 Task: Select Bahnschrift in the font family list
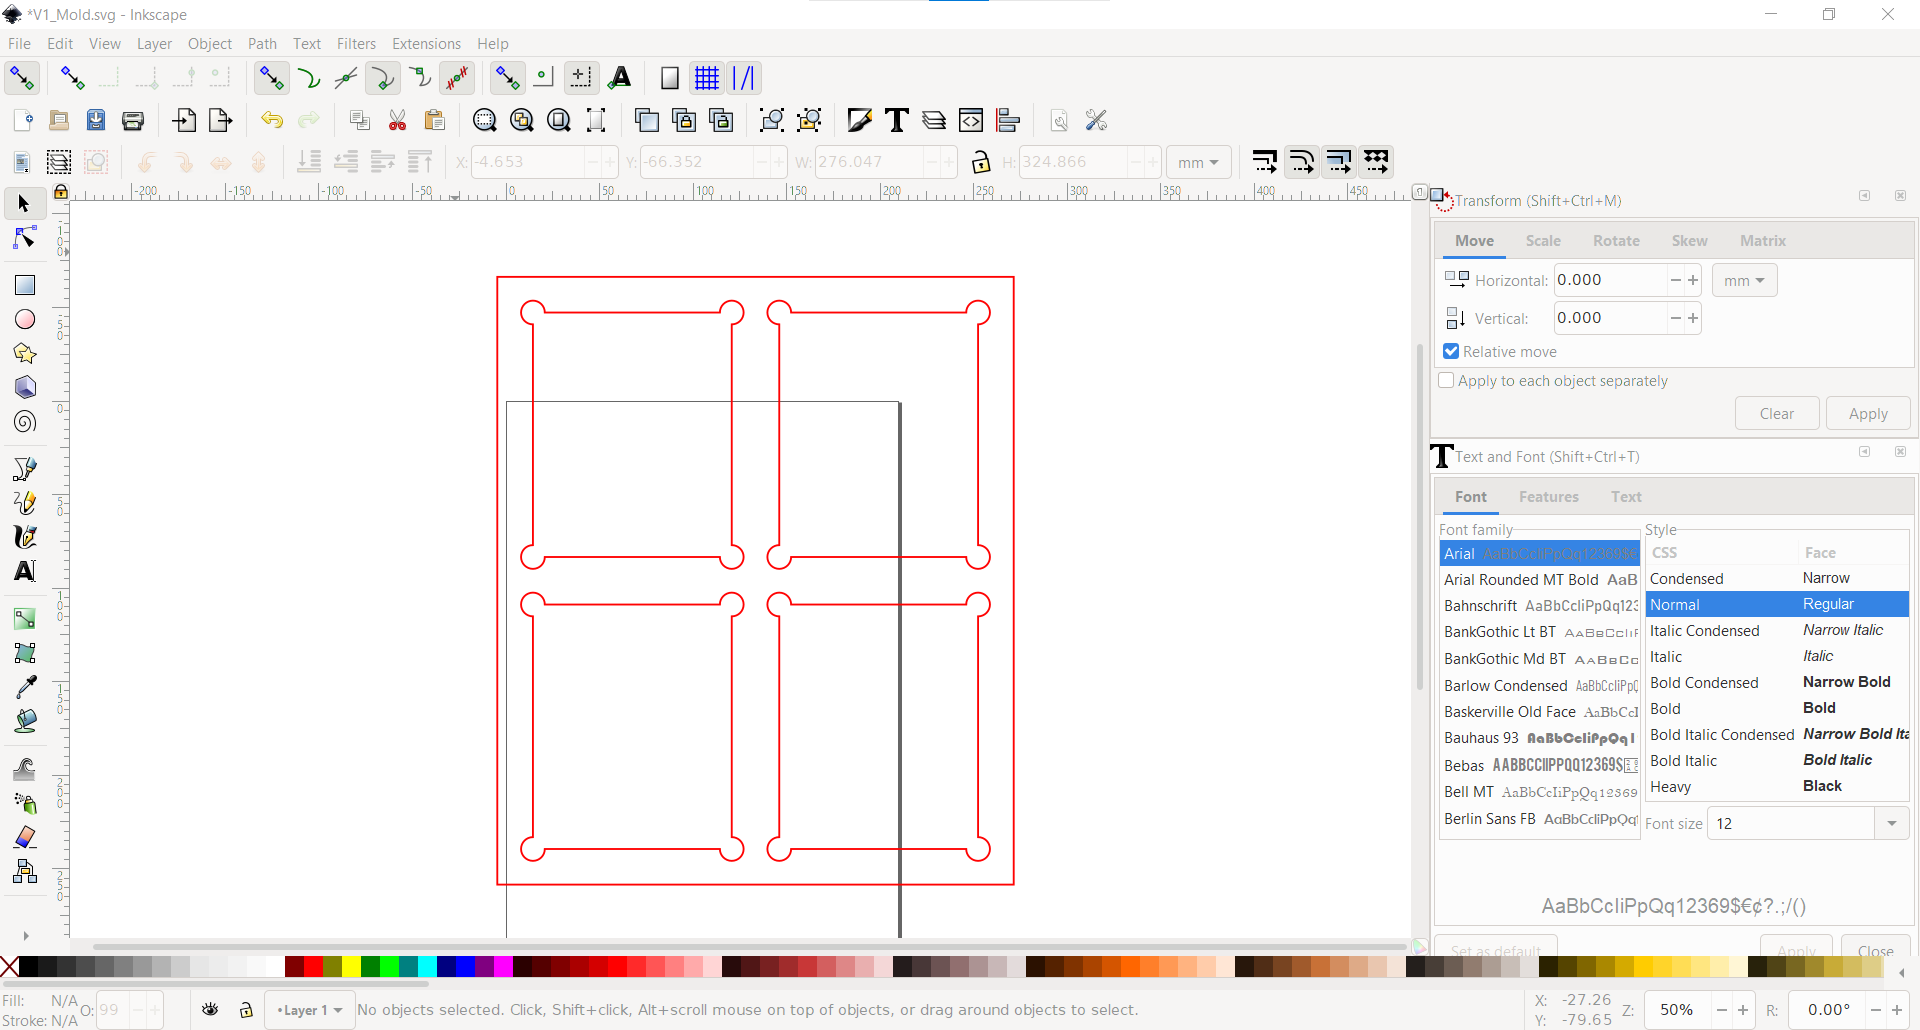[1480, 606]
